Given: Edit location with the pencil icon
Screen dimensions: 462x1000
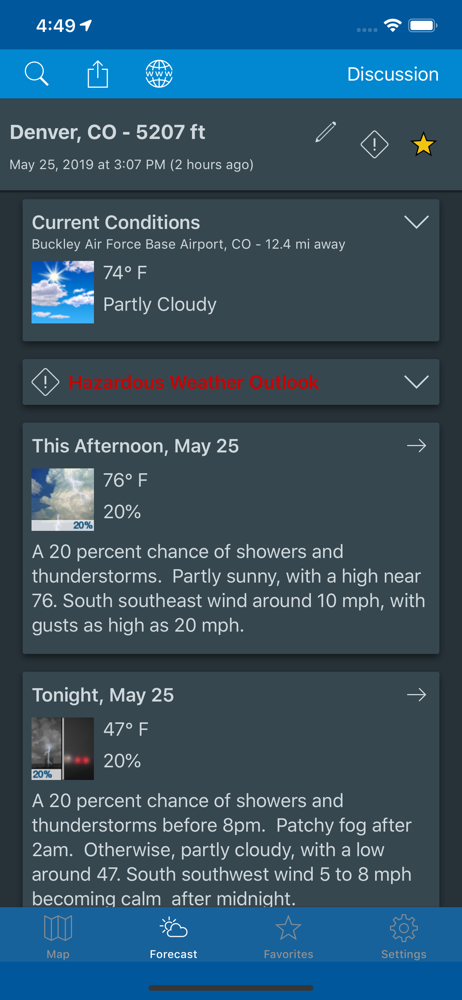Looking at the screenshot, I should click(x=325, y=133).
